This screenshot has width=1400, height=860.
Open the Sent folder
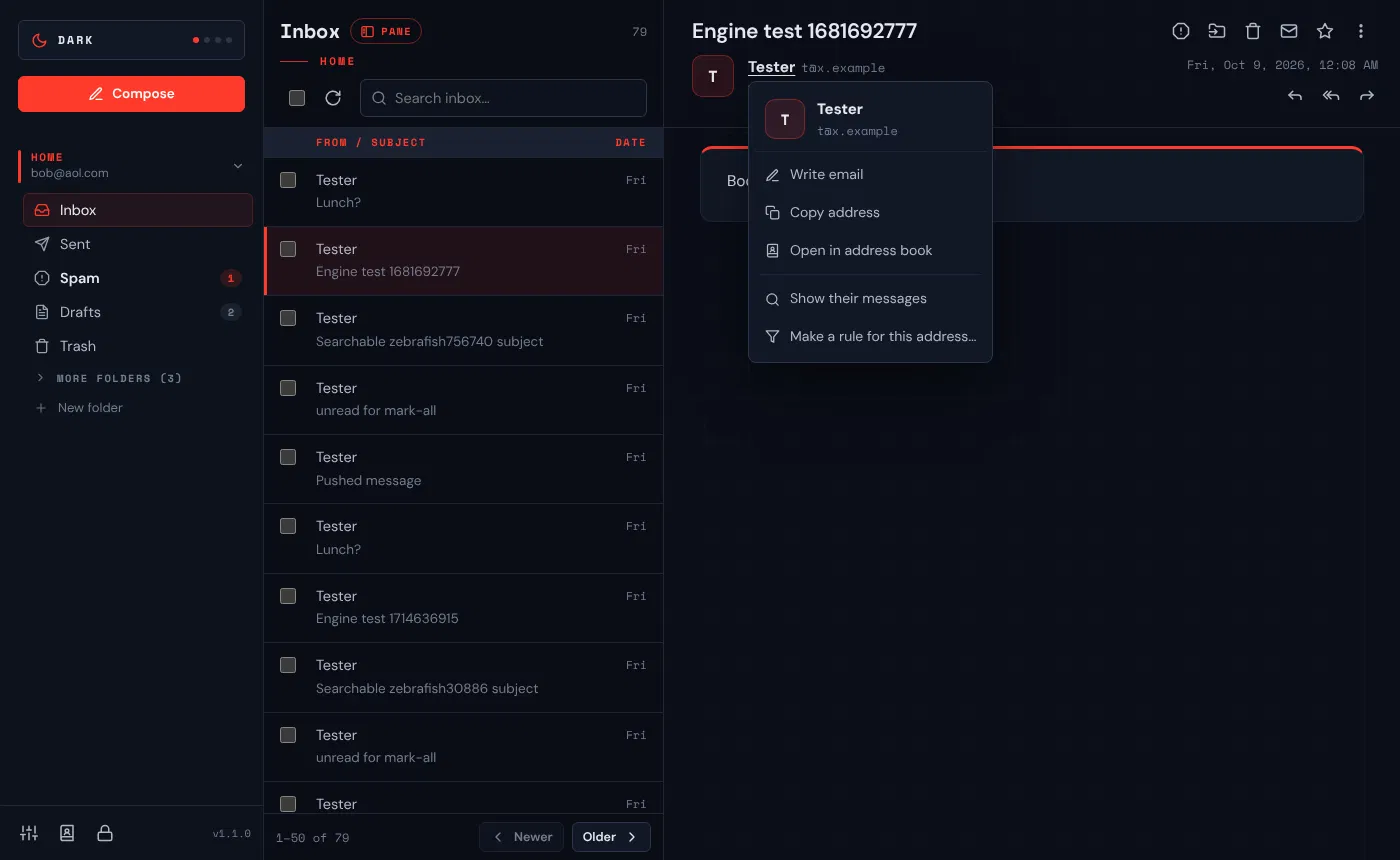tap(138, 244)
